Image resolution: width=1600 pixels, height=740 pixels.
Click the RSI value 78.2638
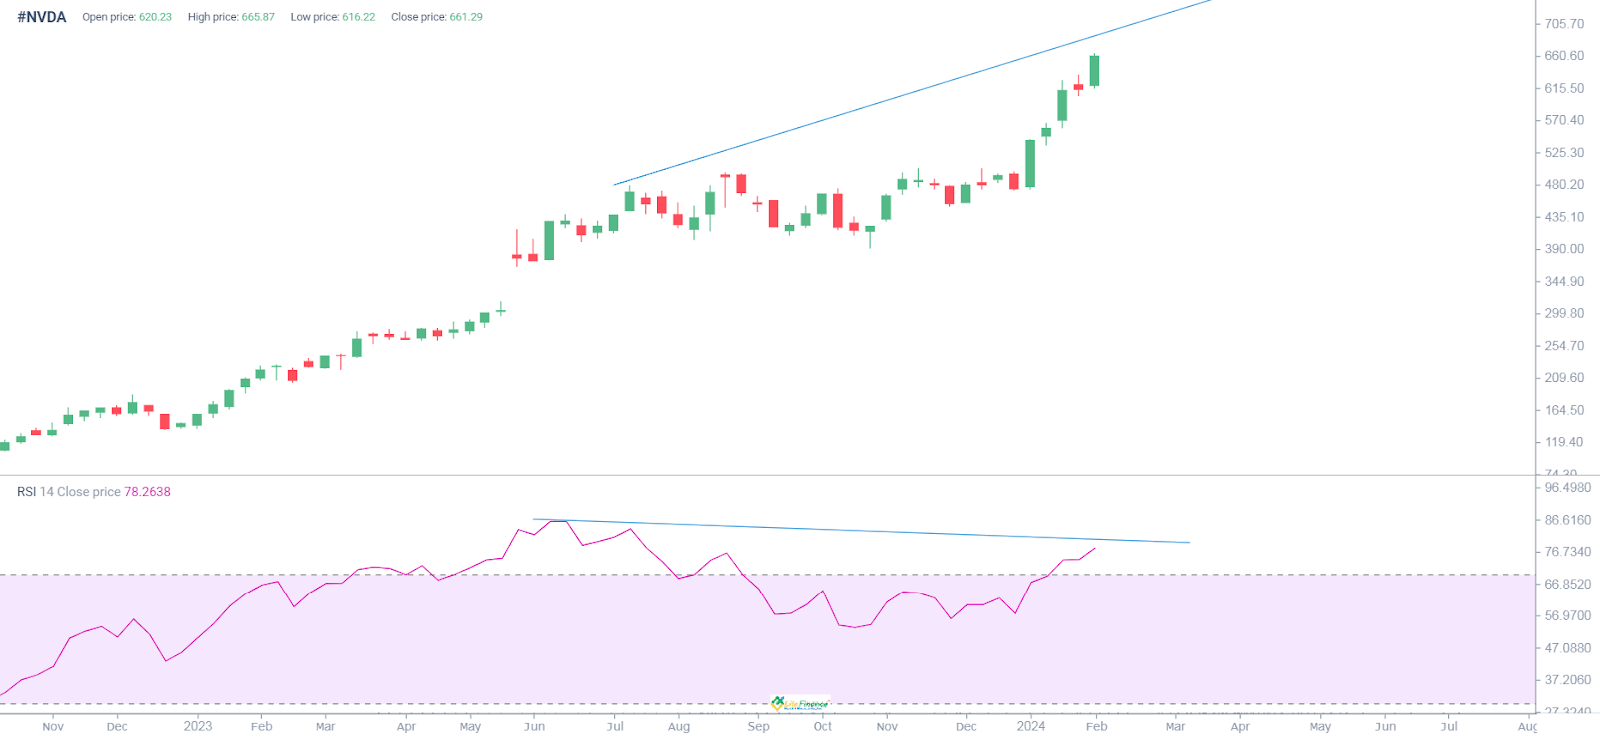(147, 492)
